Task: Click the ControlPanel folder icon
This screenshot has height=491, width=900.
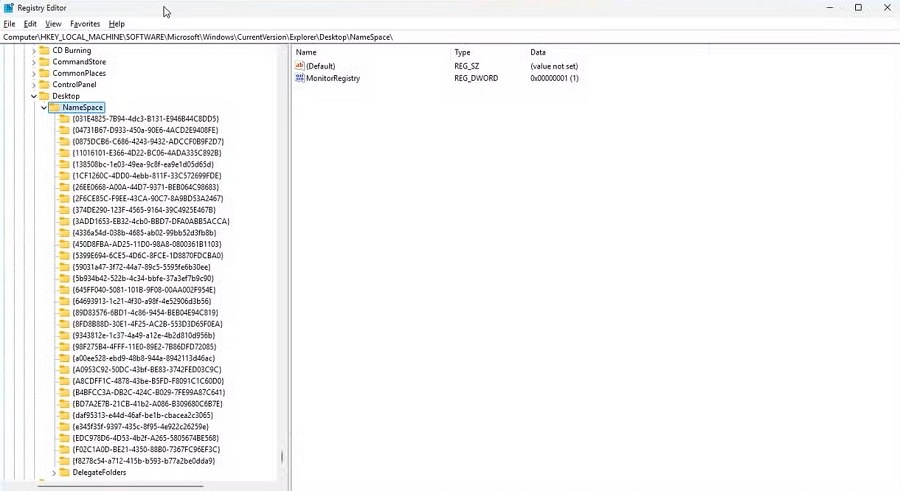Action: point(44,84)
